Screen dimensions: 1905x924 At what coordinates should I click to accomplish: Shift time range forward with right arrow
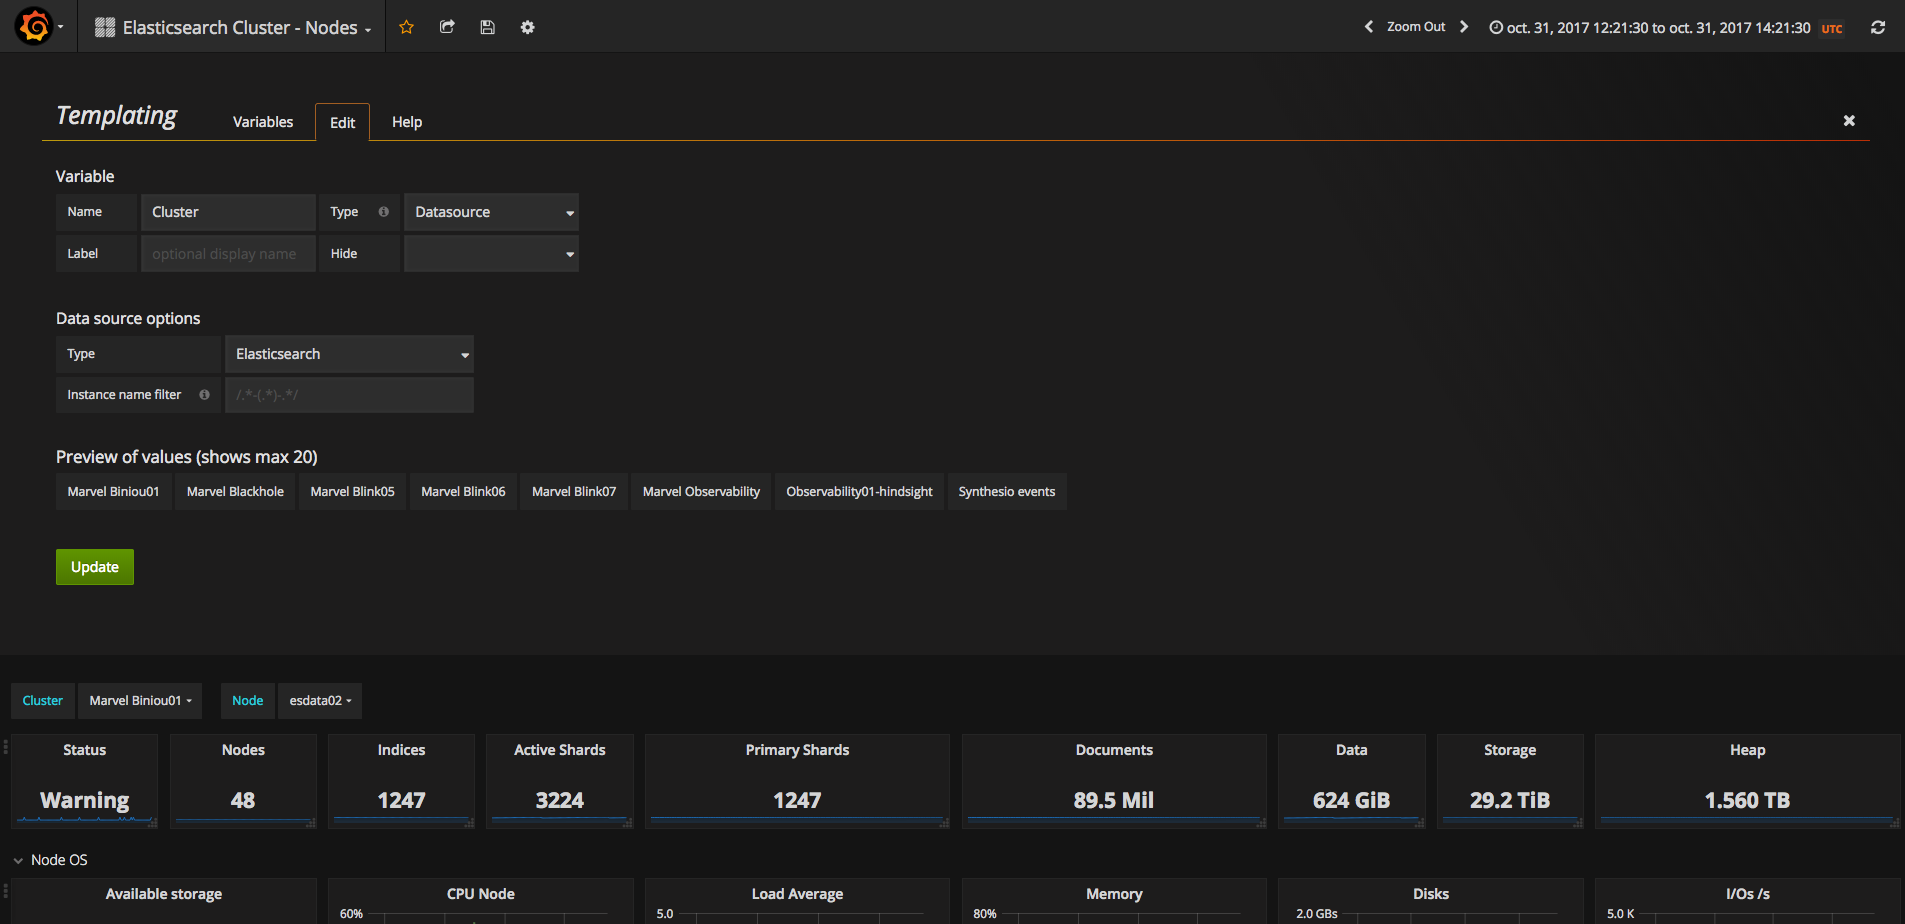[x=1464, y=27]
